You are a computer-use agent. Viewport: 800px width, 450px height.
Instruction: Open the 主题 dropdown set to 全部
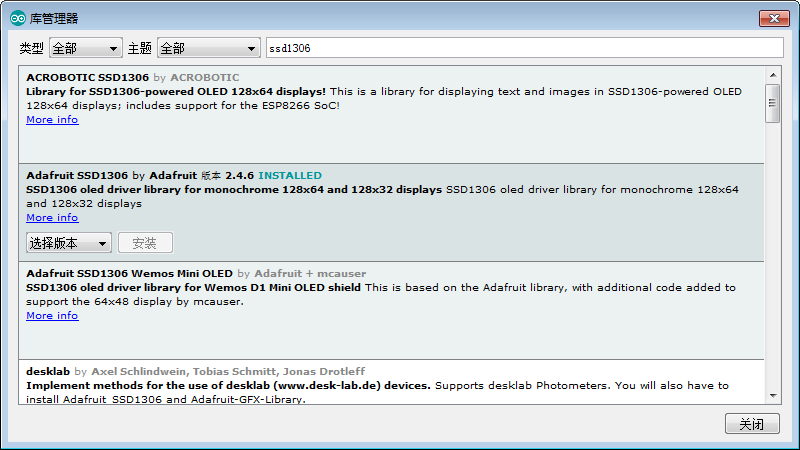(209, 48)
